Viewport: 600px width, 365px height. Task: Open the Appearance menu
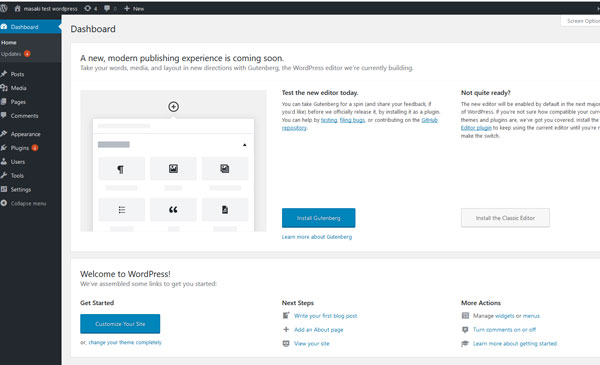[30, 134]
